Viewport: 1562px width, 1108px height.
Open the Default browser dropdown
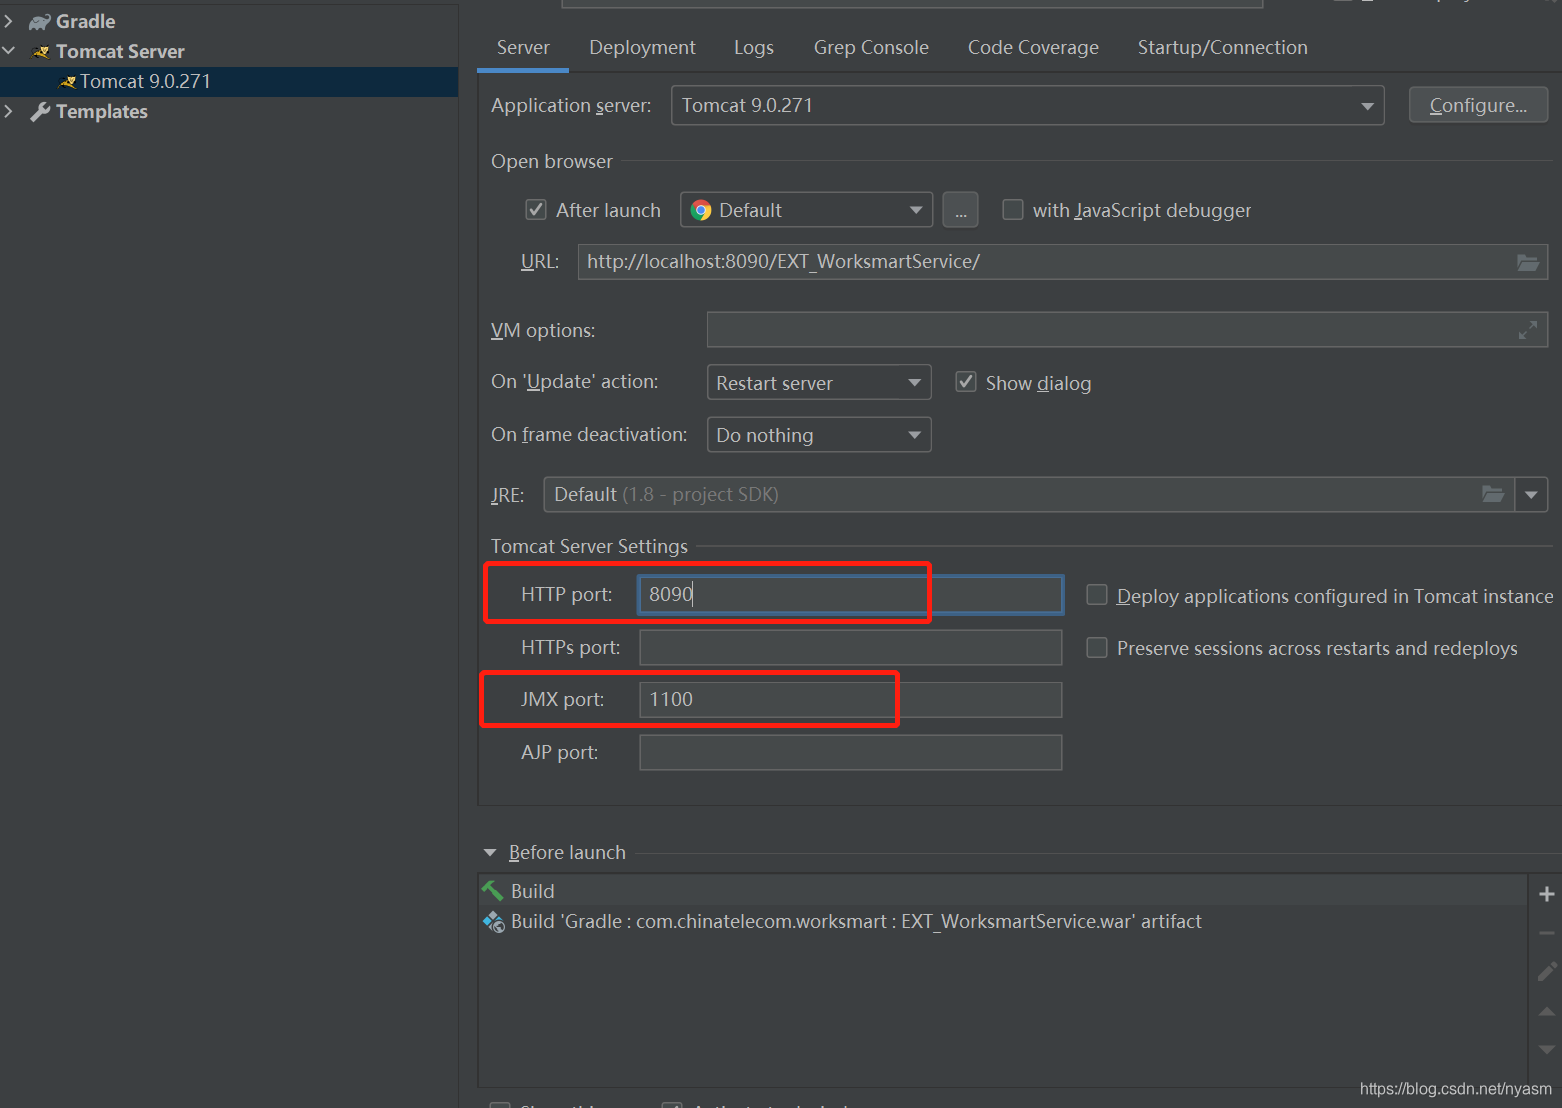point(806,210)
